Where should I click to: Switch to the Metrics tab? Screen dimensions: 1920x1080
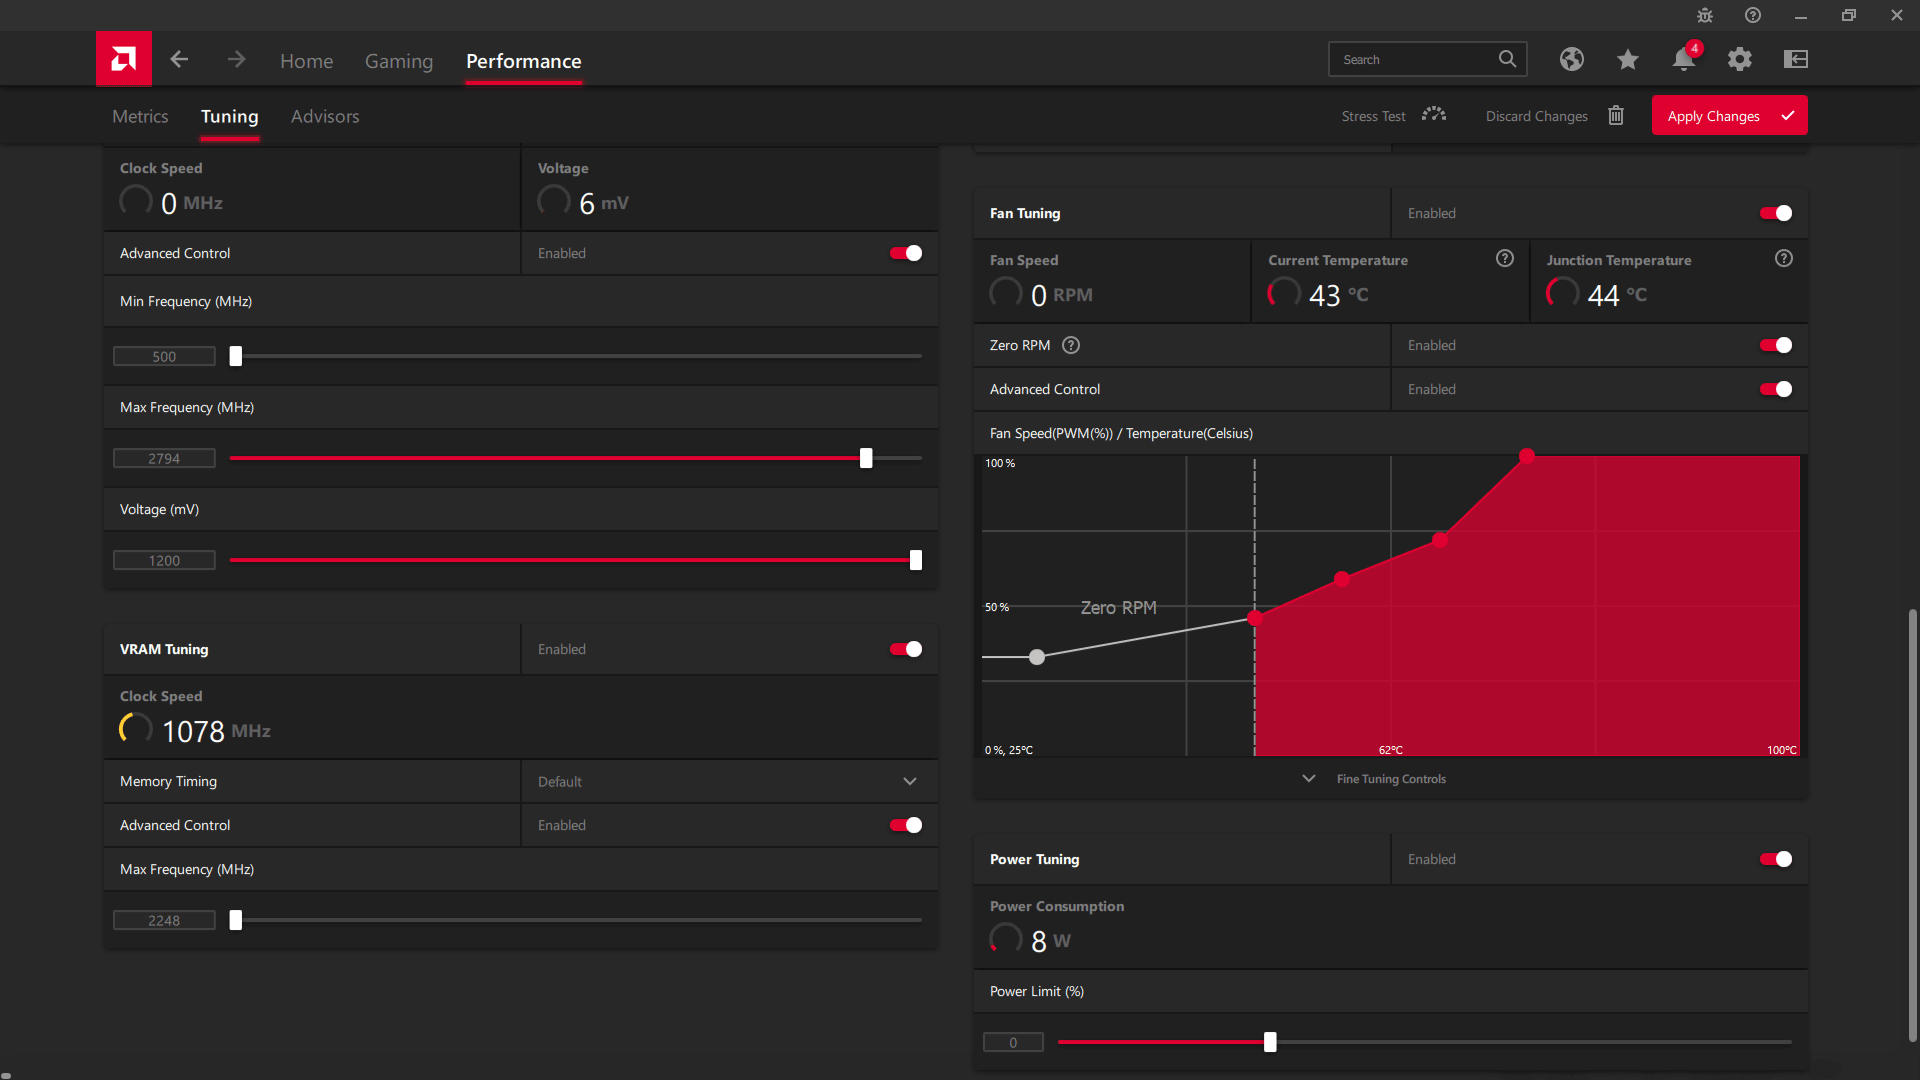[x=140, y=116]
